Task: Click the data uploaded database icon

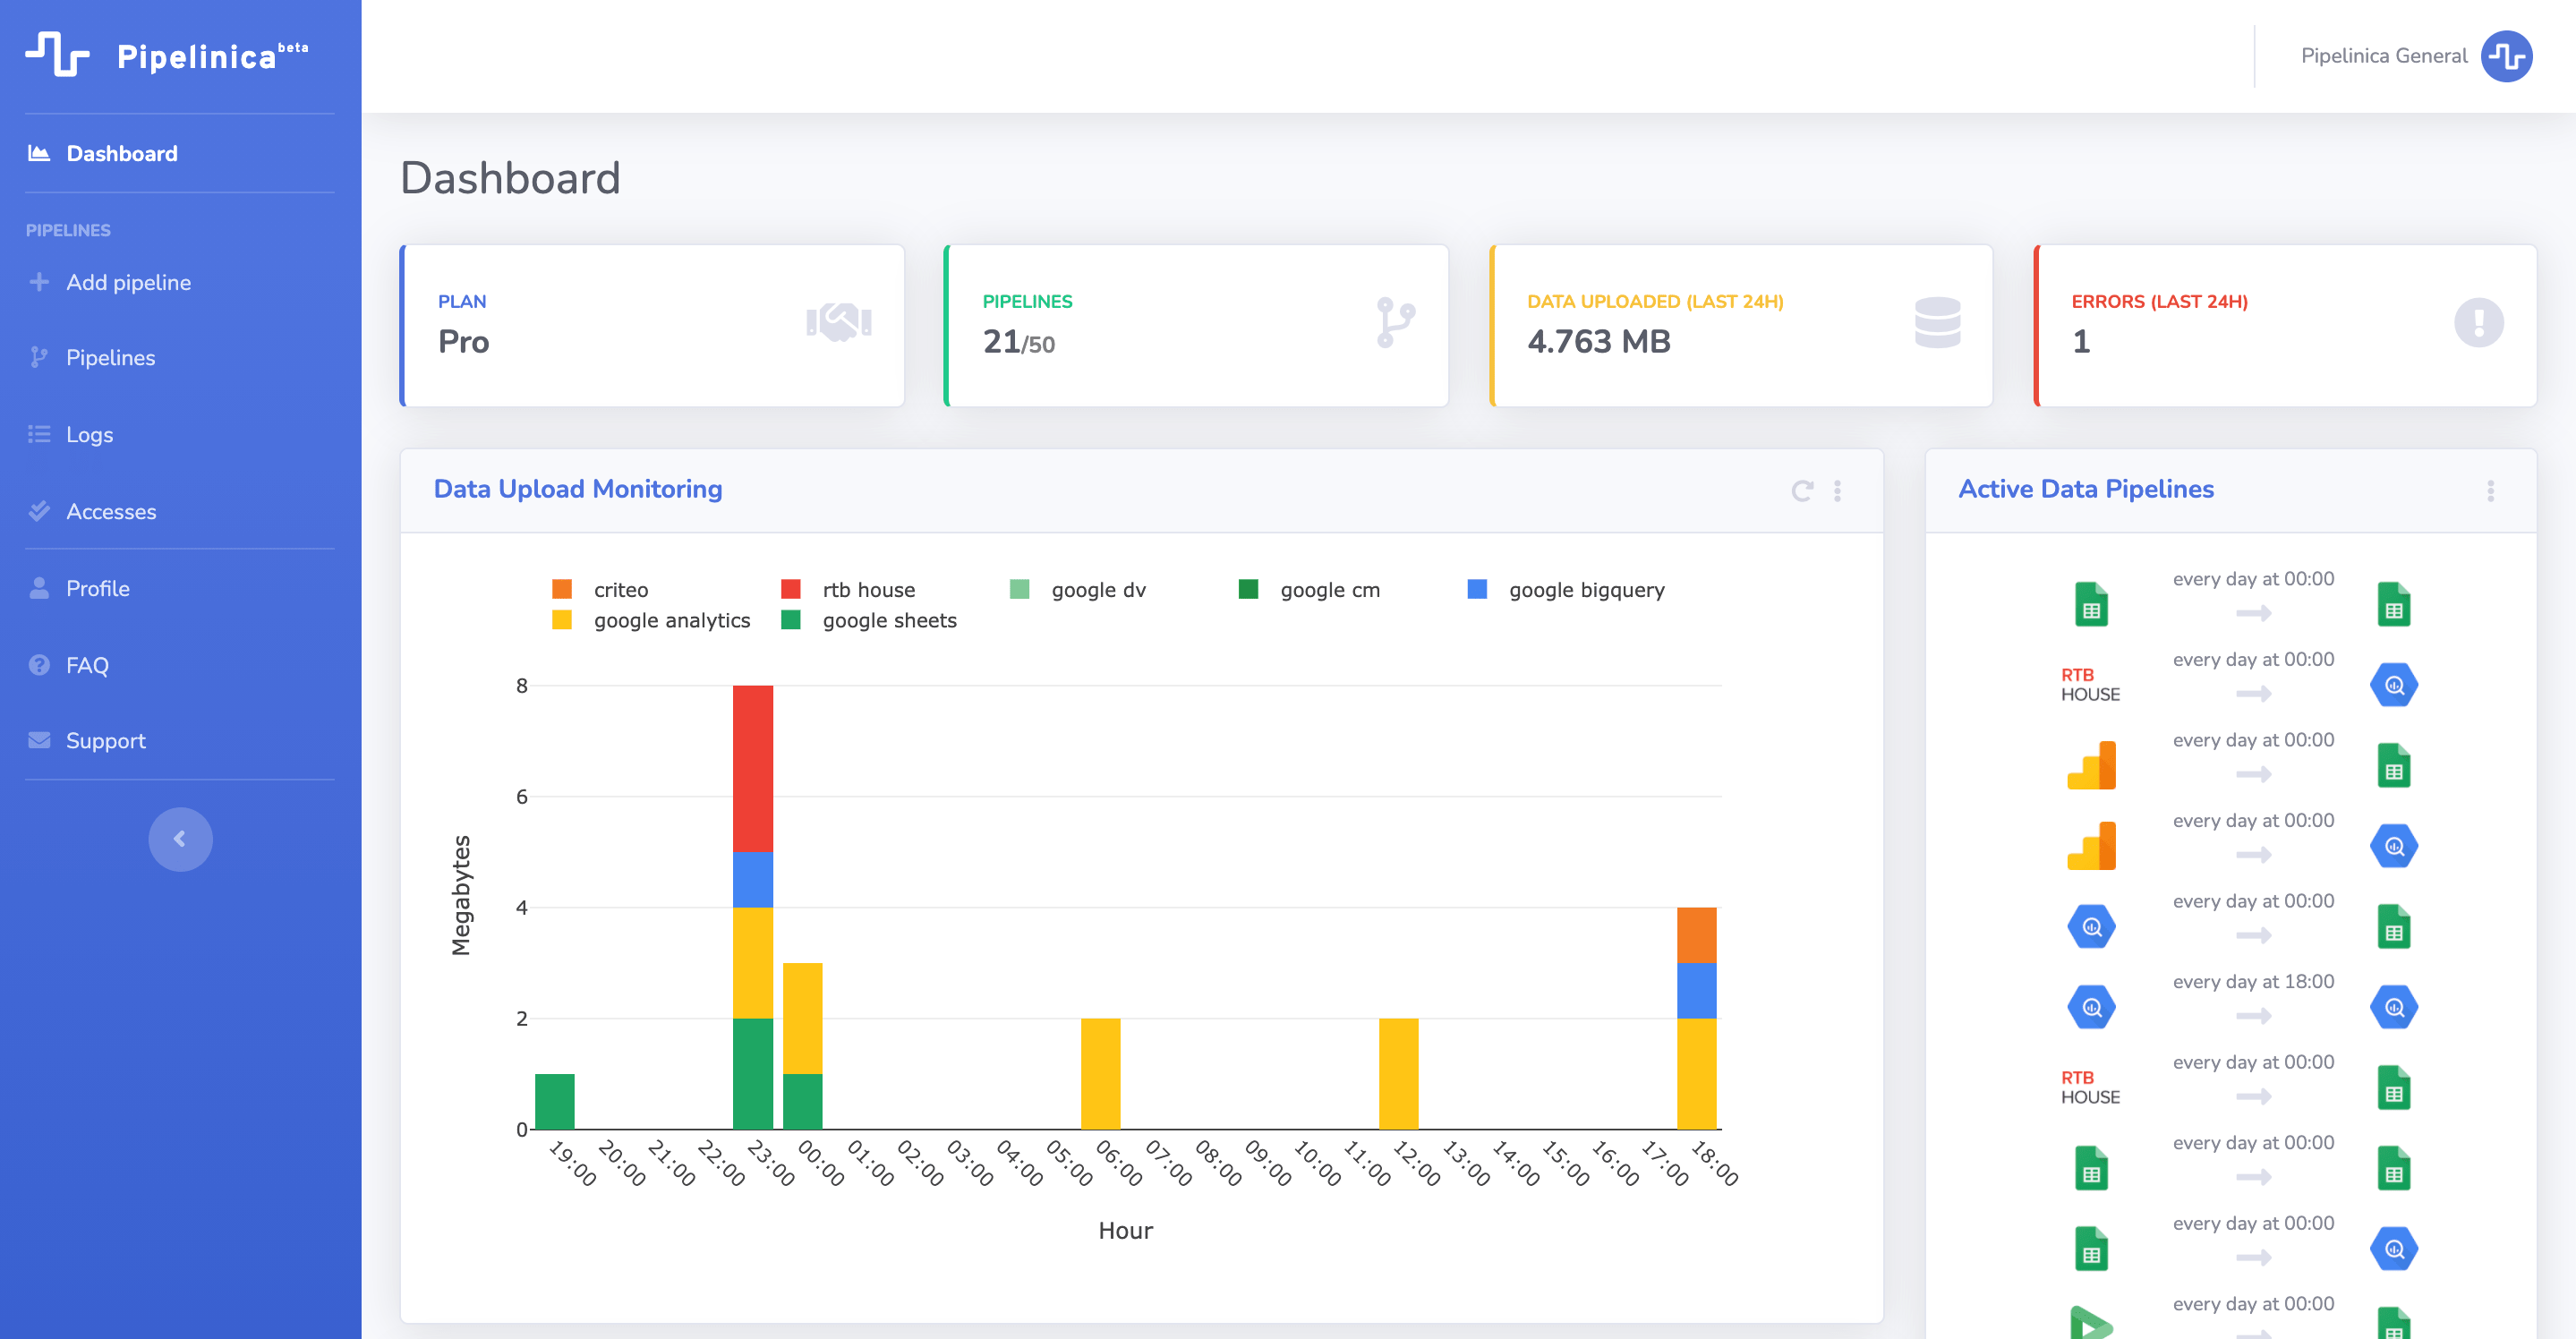Action: (x=1937, y=323)
